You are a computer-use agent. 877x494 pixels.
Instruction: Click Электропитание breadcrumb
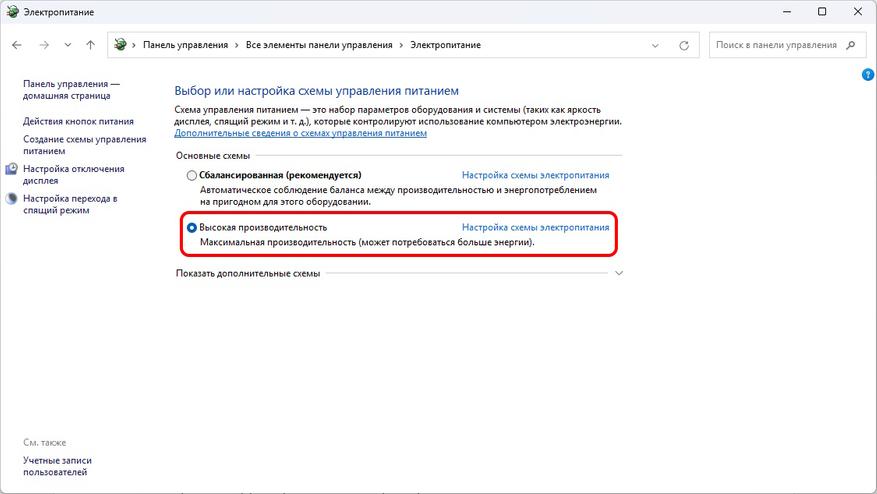(x=446, y=45)
